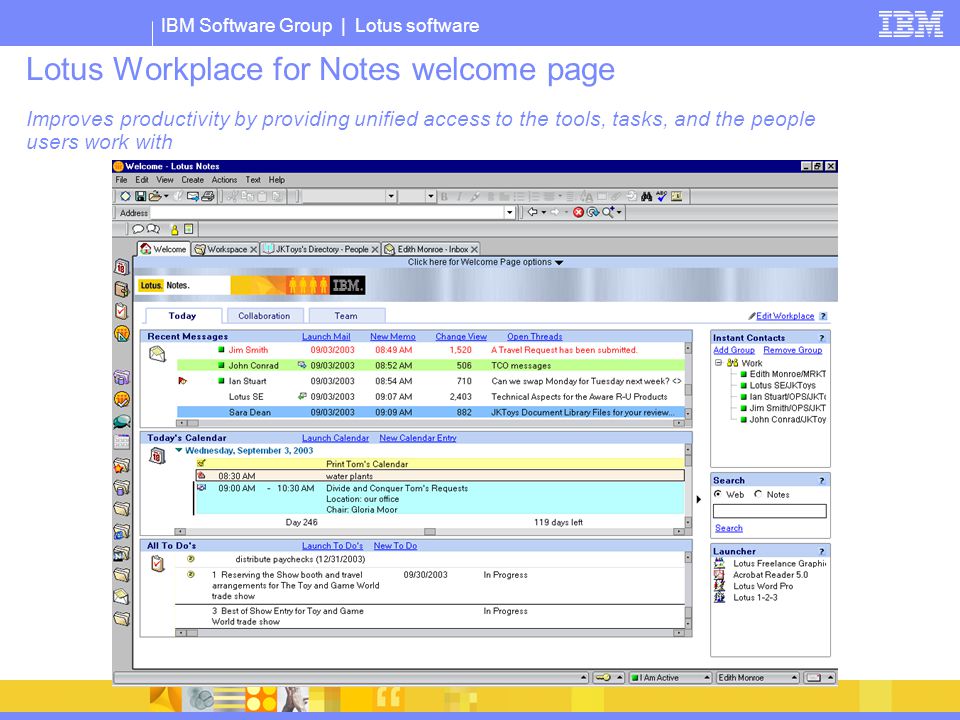Viewport: 960px width, 720px height.
Task: Open the Address bar dropdown arrow
Action: tap(509, 212)
